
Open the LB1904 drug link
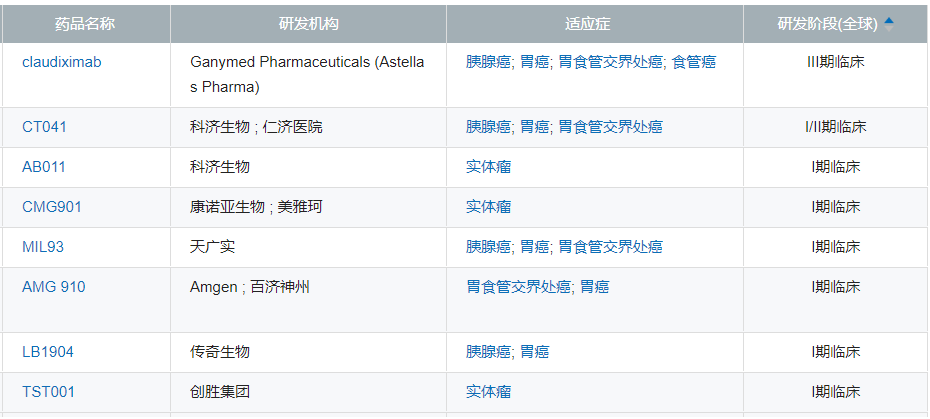coord(48,352)
